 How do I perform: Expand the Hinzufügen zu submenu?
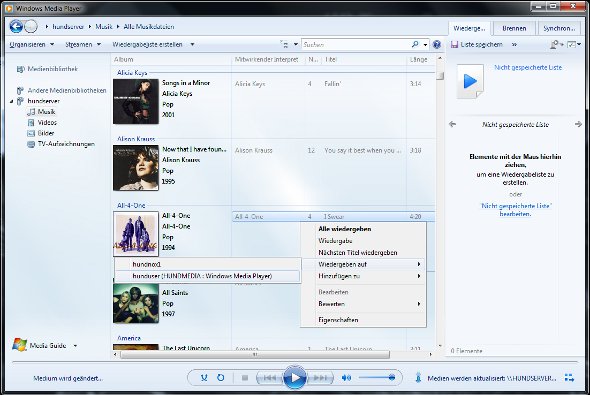pyautogui.click(x=363, y=276)
